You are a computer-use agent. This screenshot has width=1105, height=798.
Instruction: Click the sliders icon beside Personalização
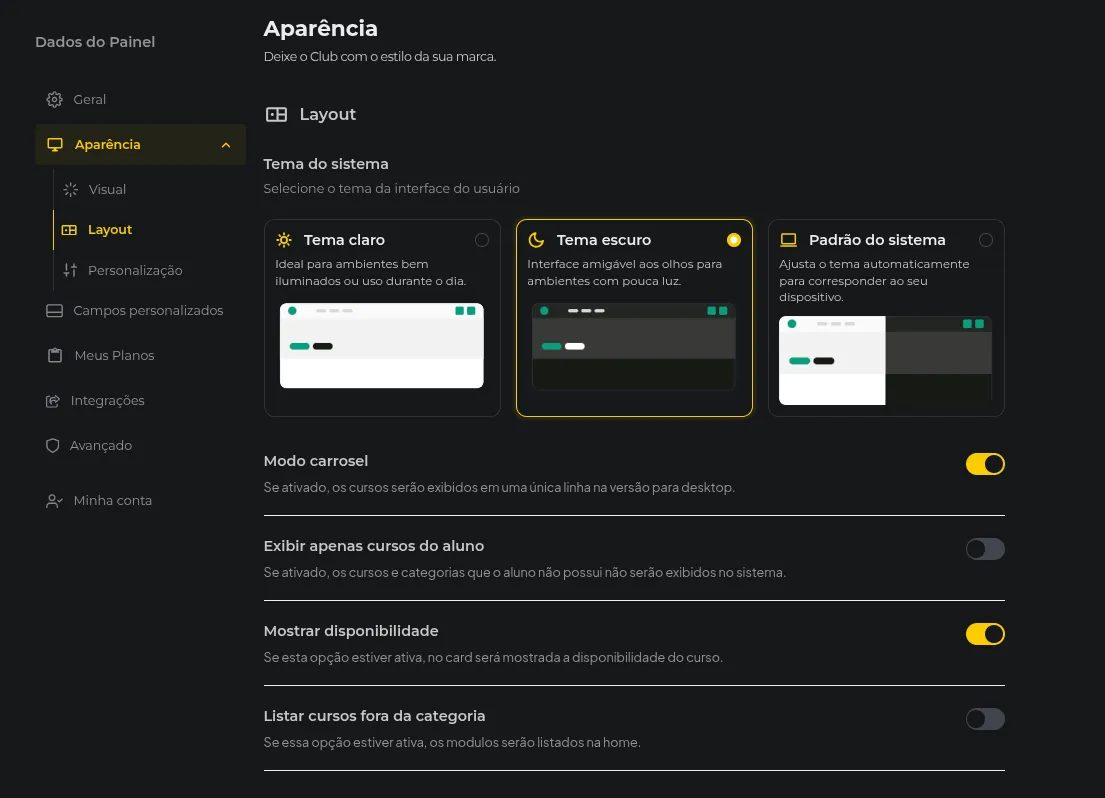point(70,270)
